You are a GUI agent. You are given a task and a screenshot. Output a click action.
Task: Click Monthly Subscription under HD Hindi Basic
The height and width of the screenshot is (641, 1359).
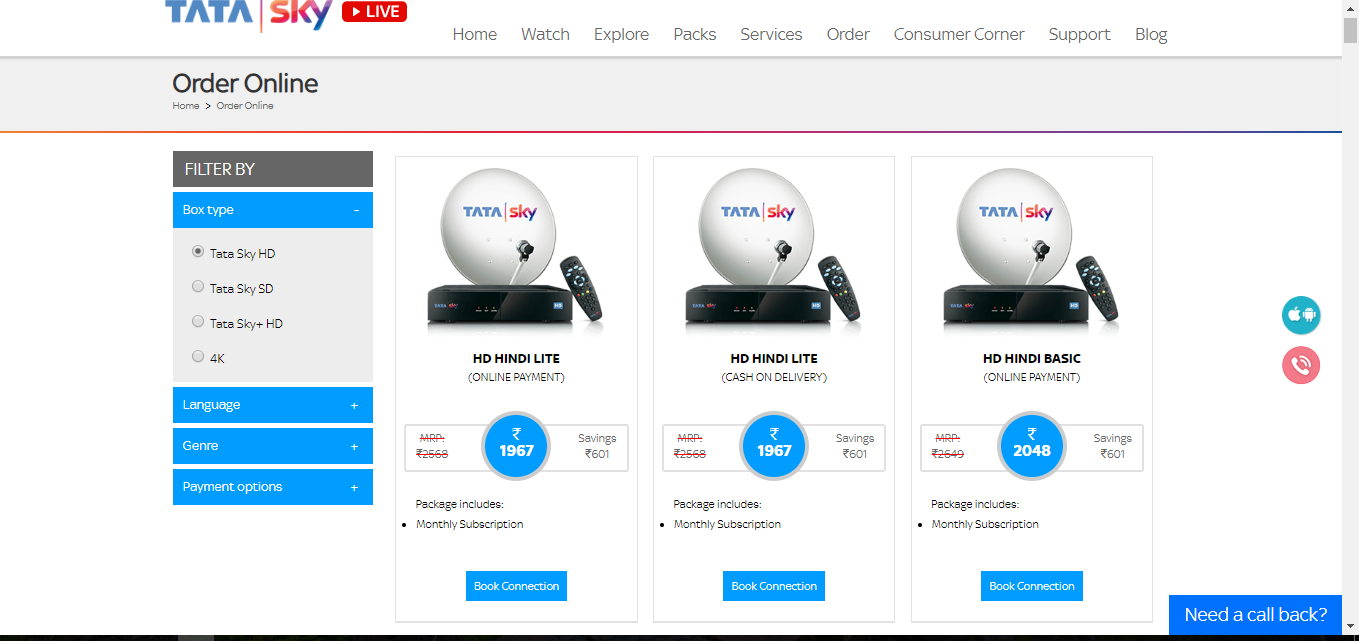(x=985, y=524)
